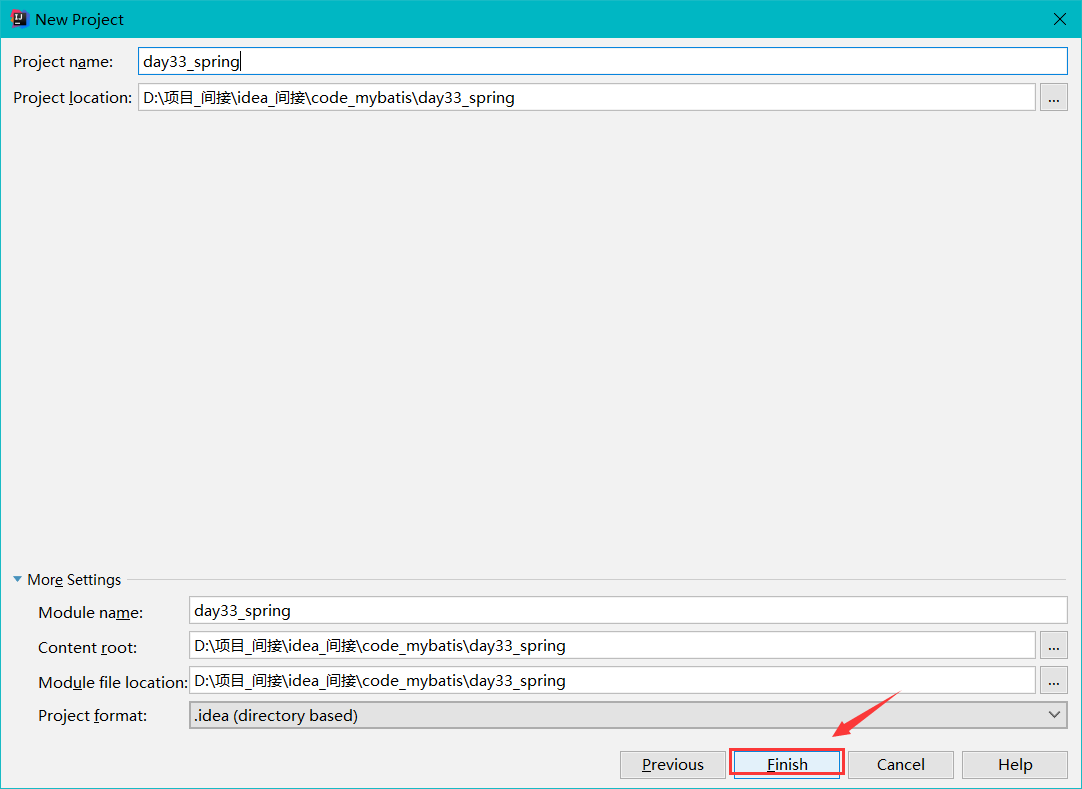The width and height of the screenshot is (1082, 789).
Task: Open Help for New Project
Action: pos(1014,765)
